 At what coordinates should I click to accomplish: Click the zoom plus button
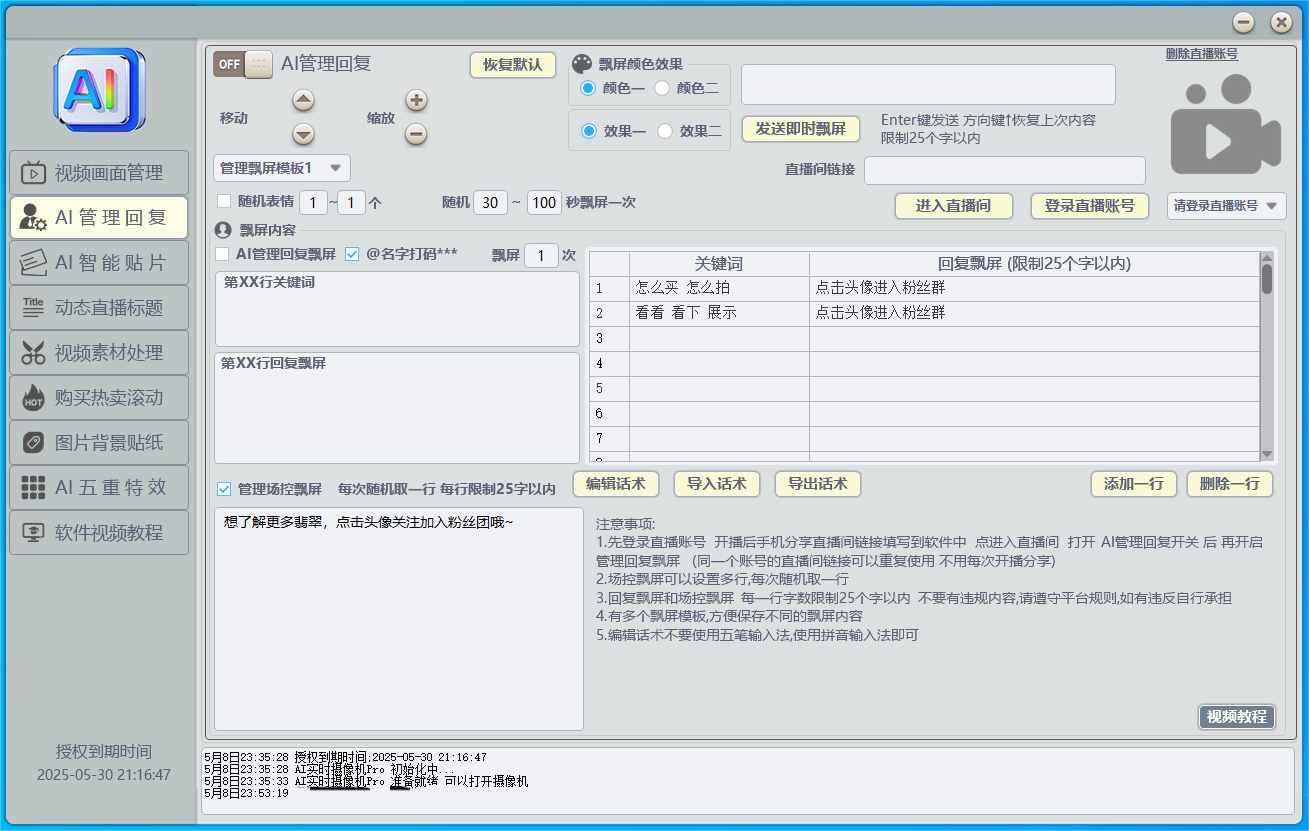(x=416, y=100)
